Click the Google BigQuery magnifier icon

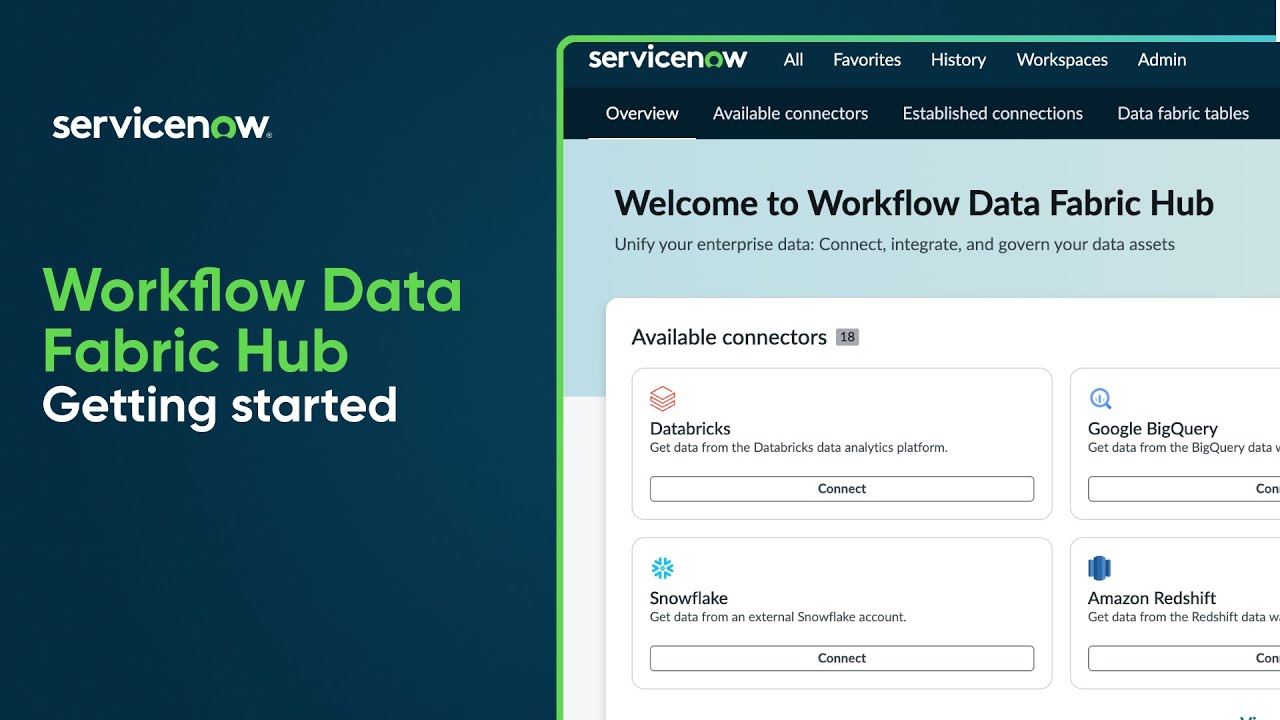pyautogui.click(x=1100, y=398)
